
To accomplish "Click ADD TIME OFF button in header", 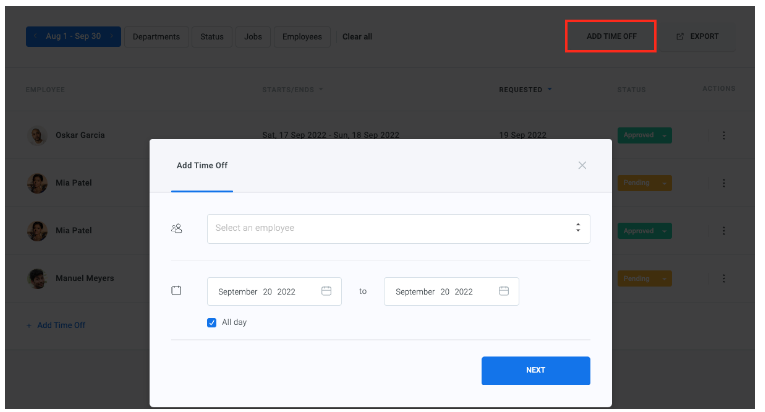I will [611, 36].
